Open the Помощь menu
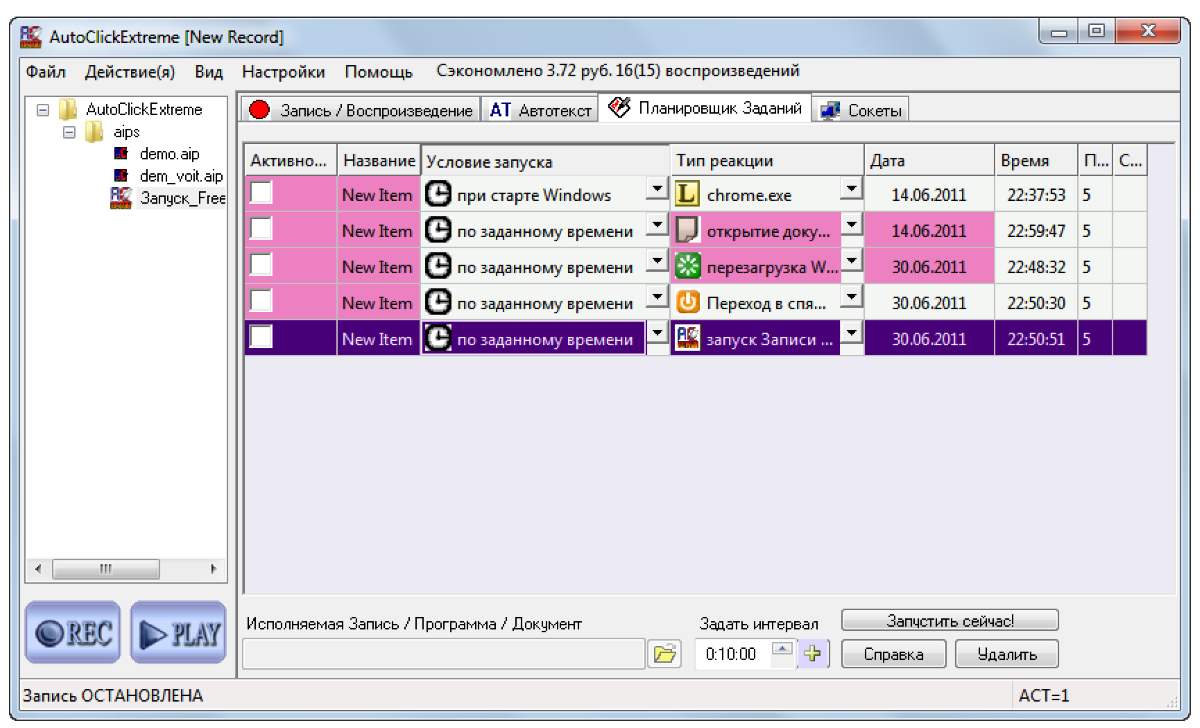1200x728 pixels. click(379, 72)
